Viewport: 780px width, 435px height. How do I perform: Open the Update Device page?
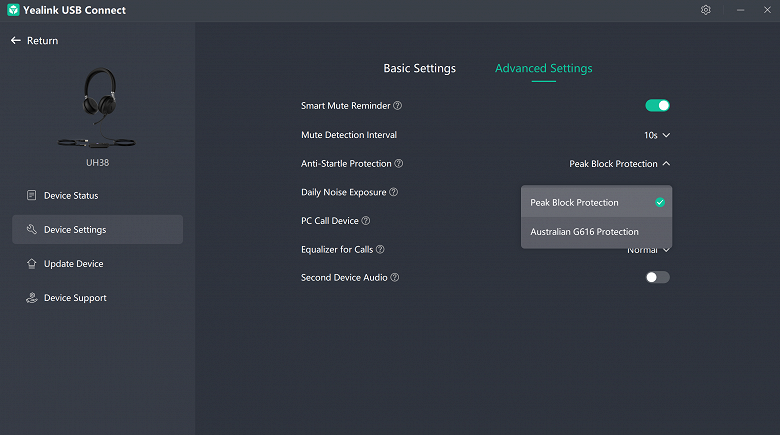(x=98, y=264)
